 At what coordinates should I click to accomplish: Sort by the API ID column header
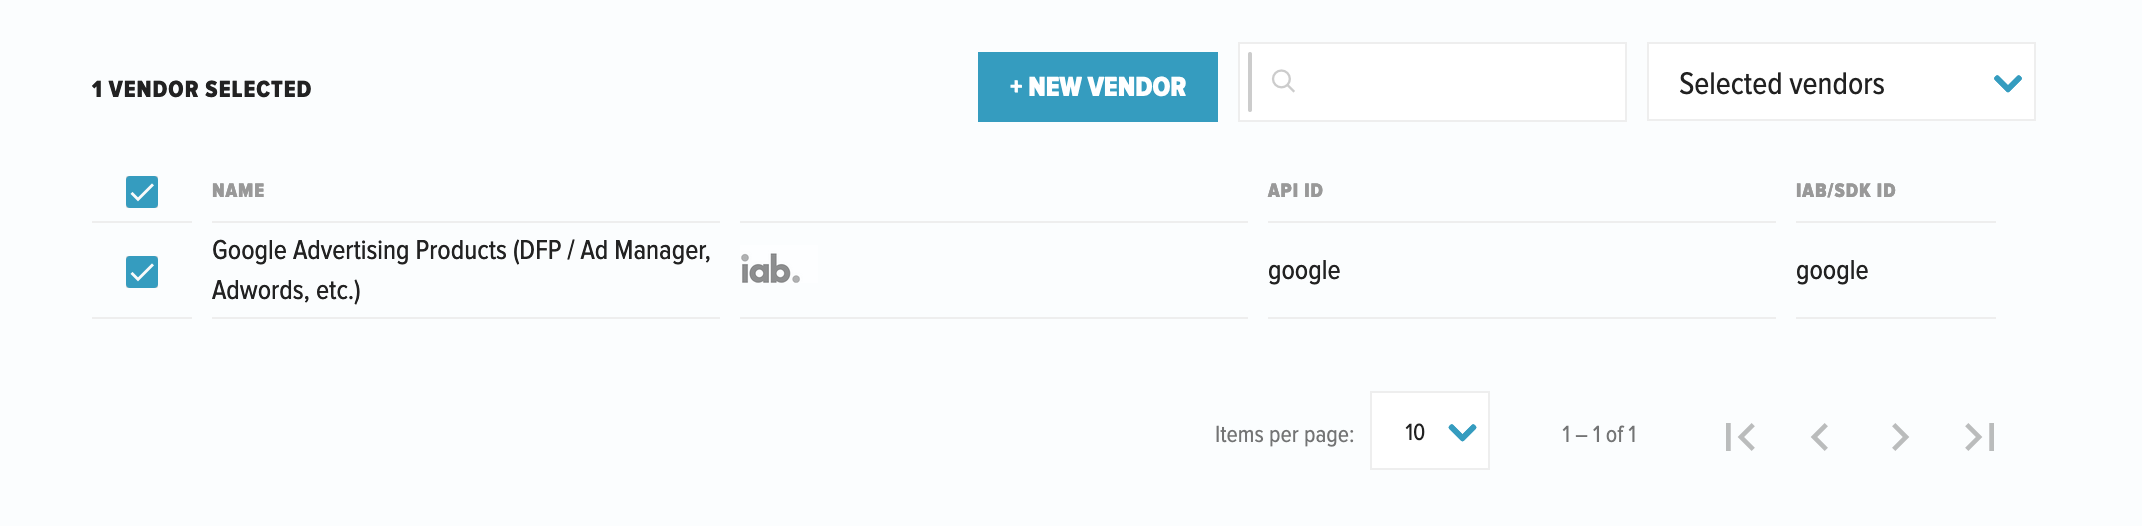tap(1295, 190)
